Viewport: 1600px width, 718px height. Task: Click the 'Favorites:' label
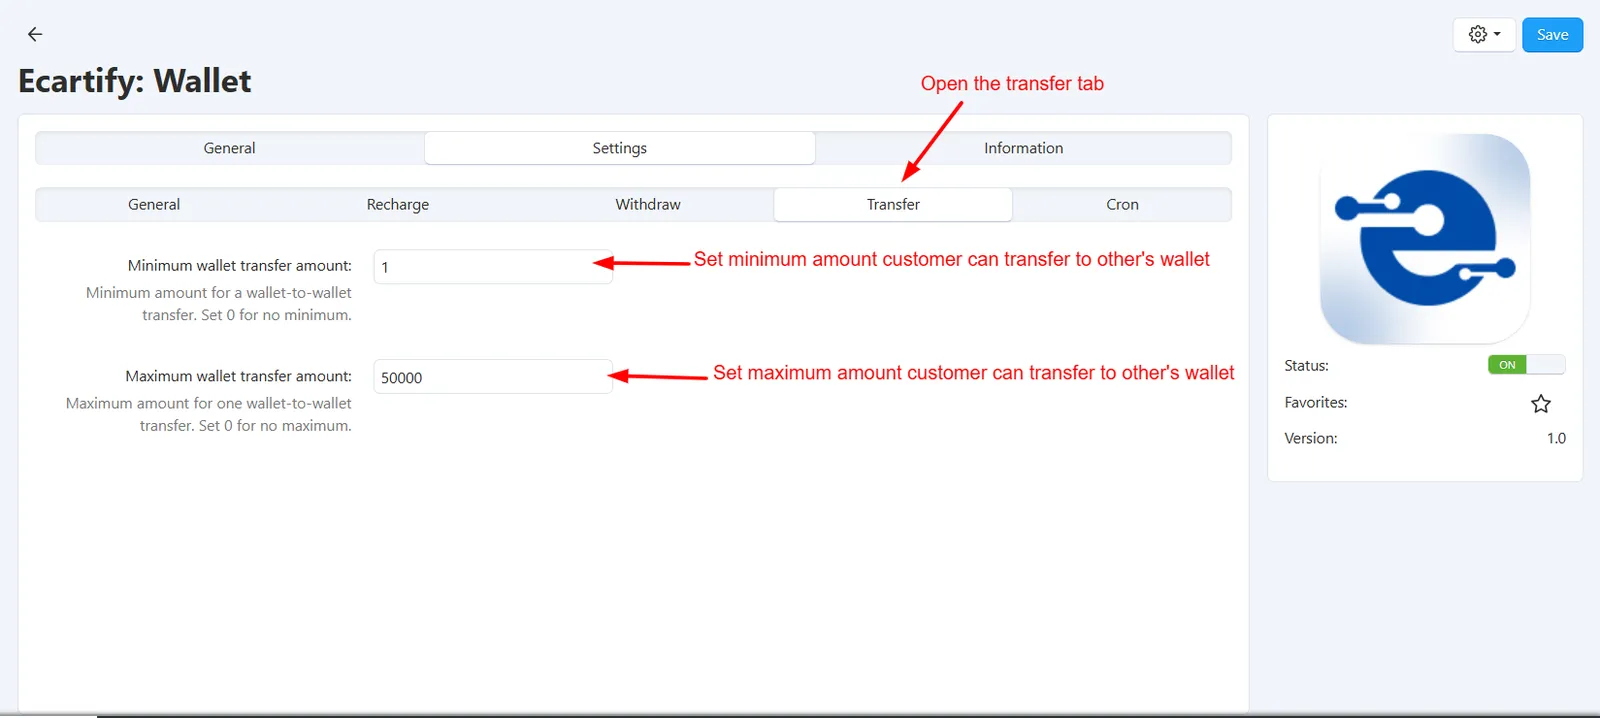pos(1316,402)
